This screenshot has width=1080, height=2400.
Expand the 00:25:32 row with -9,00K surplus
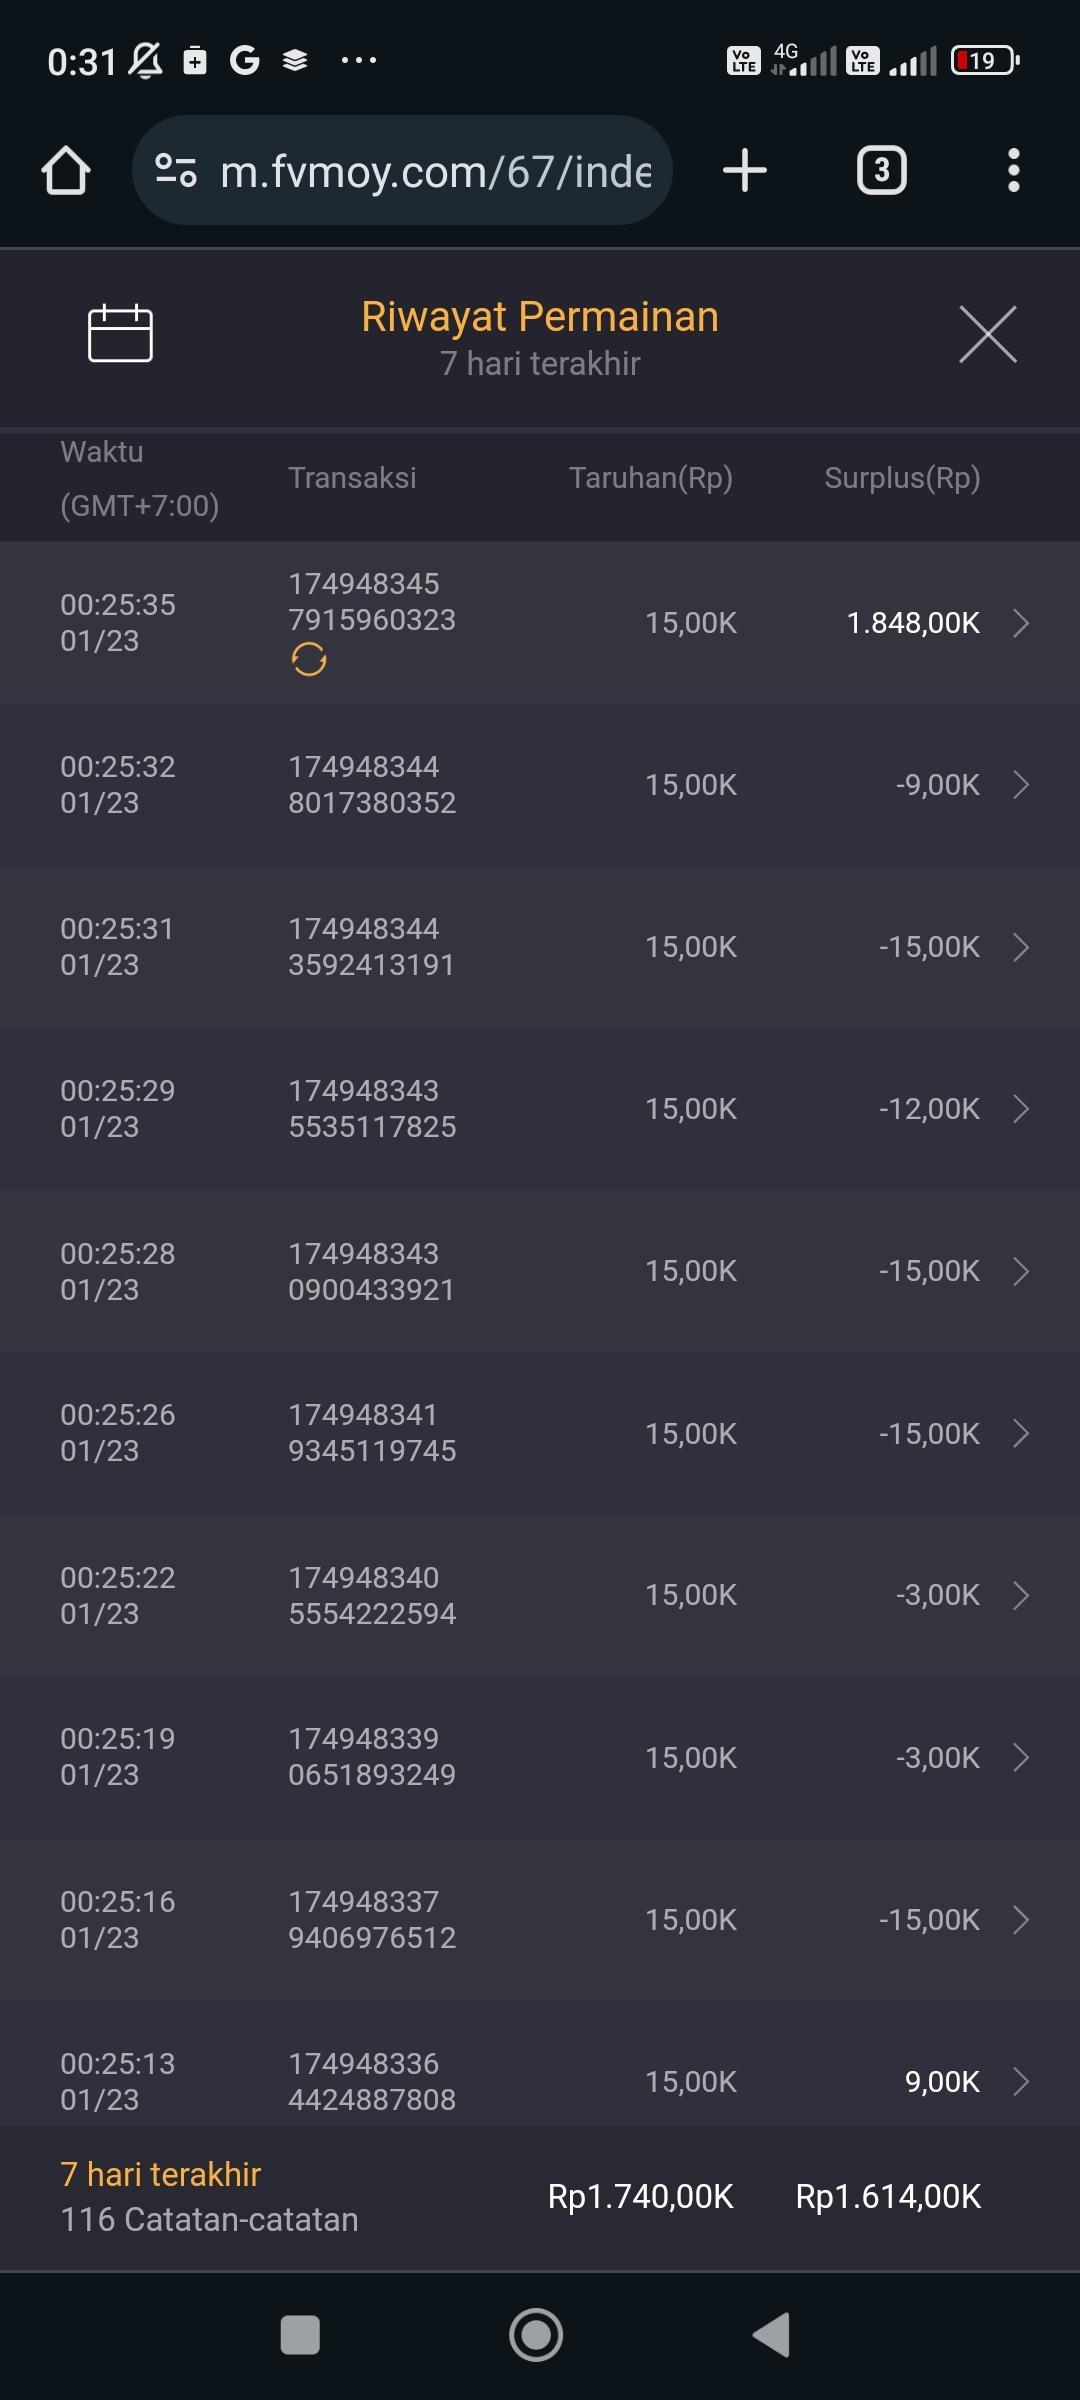(1021, 785)
